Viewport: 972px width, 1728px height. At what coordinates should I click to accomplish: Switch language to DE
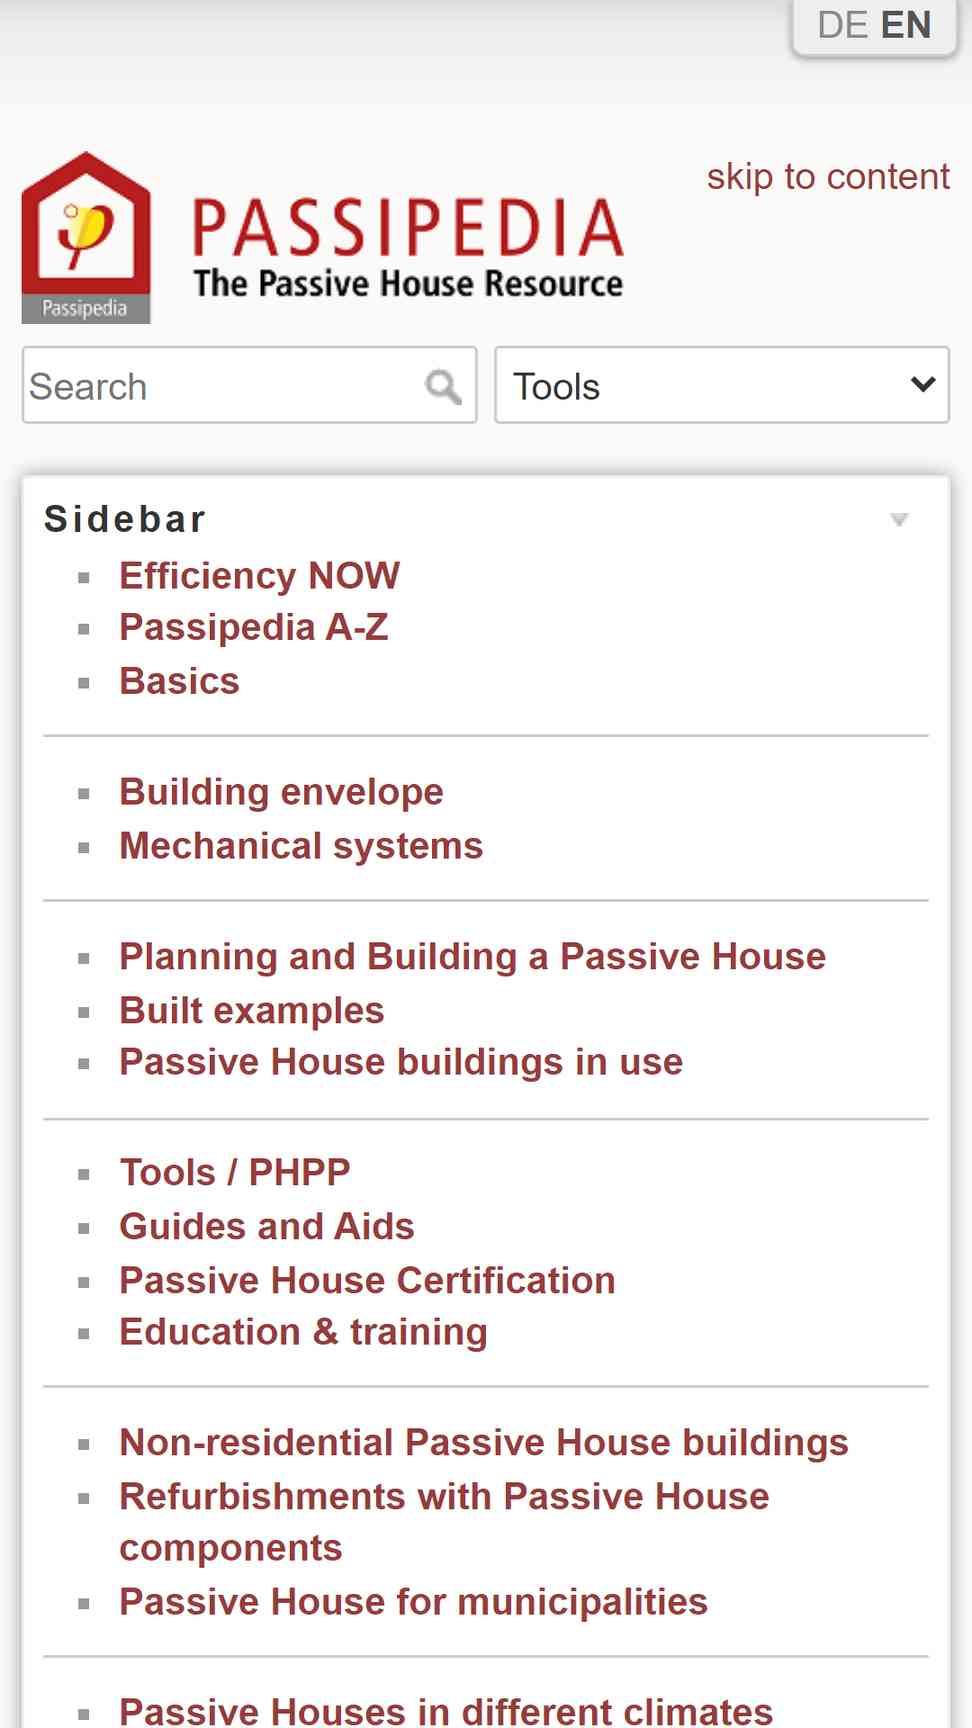point(842,24)
